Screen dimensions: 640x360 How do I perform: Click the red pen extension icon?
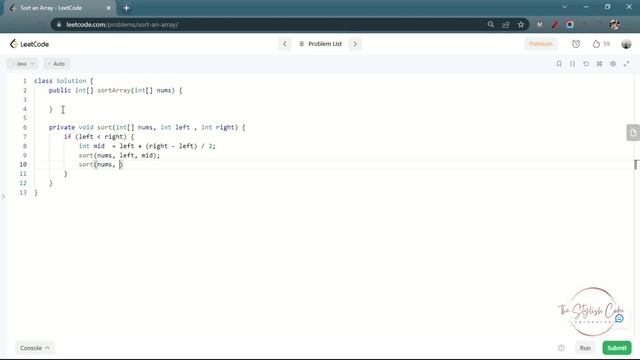point(555,24)
